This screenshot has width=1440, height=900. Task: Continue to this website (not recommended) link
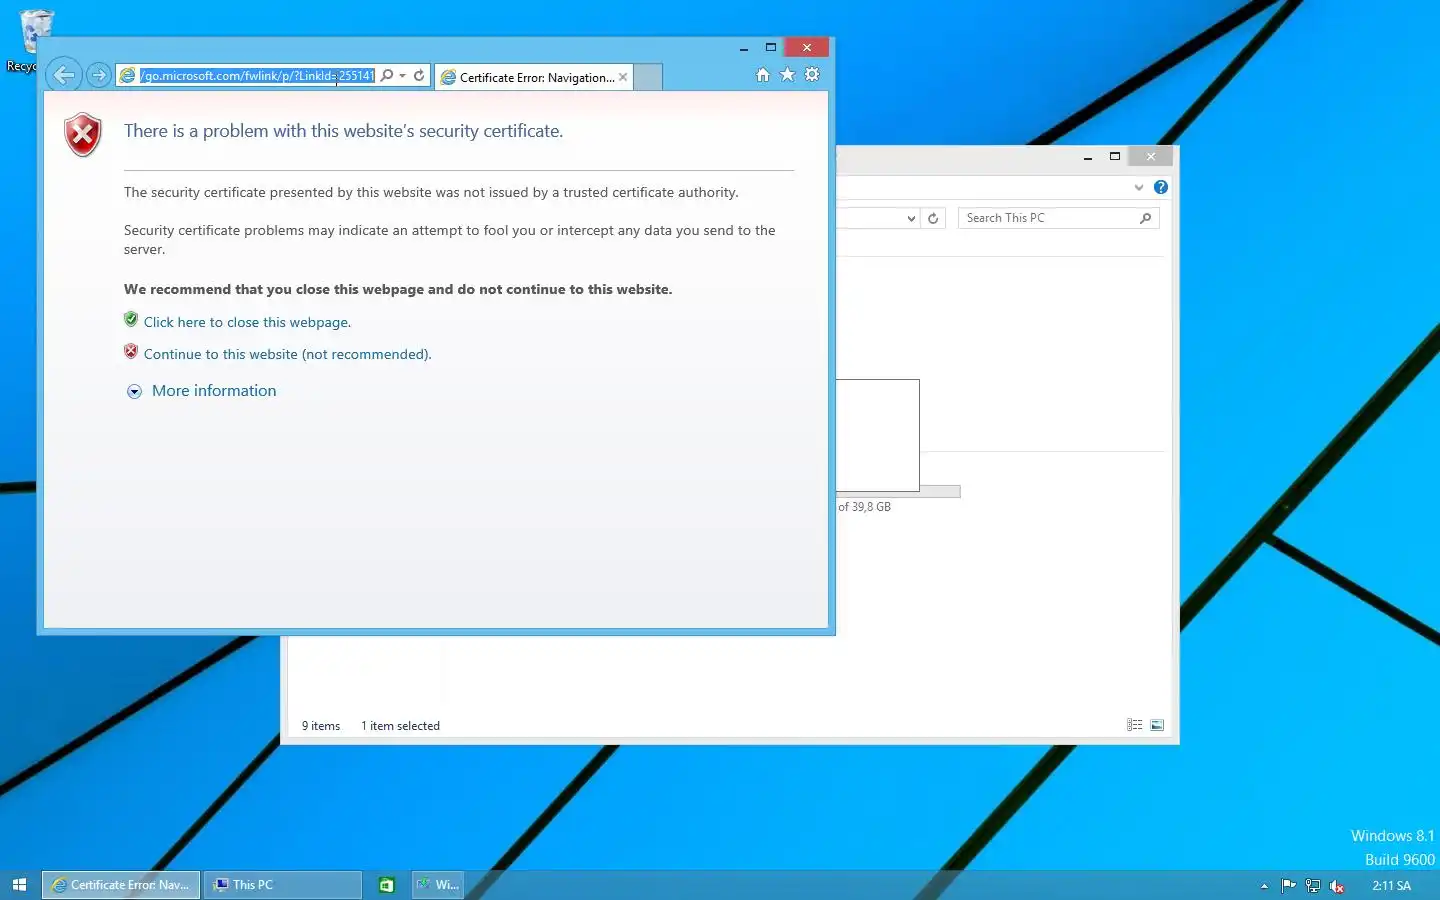click(287, 354)
